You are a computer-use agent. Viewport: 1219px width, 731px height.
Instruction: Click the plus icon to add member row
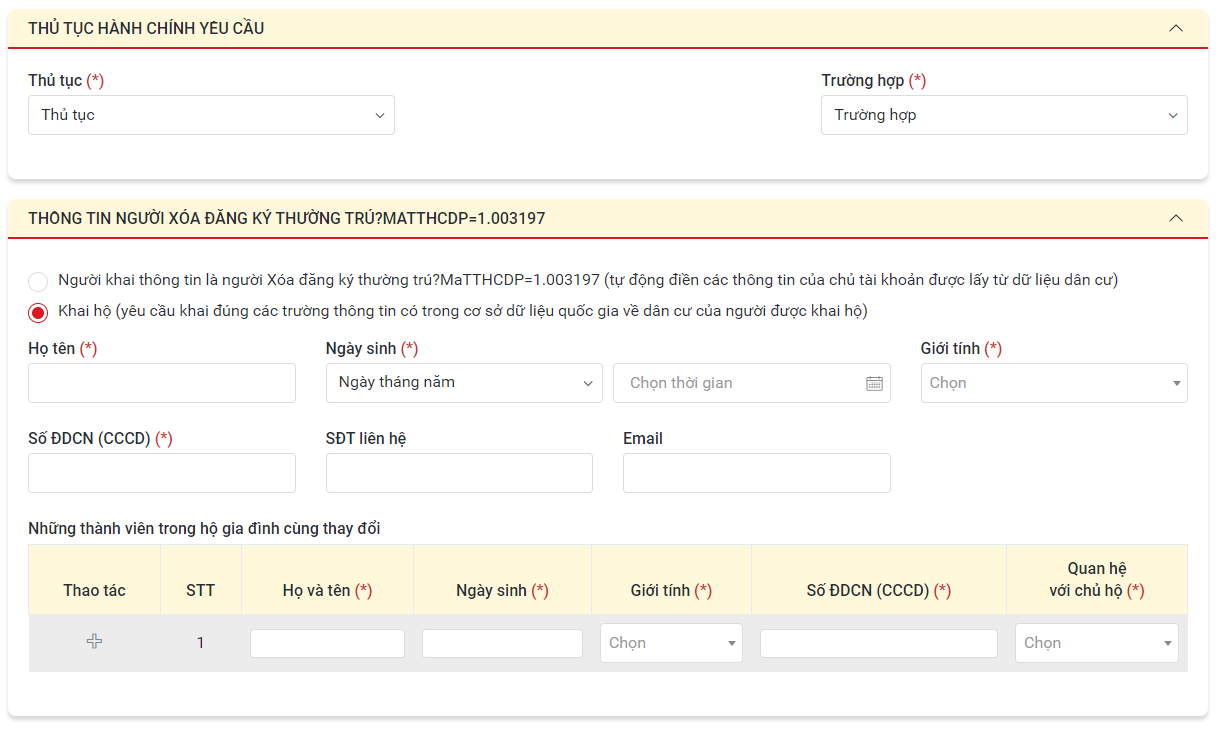click(94, 642)
